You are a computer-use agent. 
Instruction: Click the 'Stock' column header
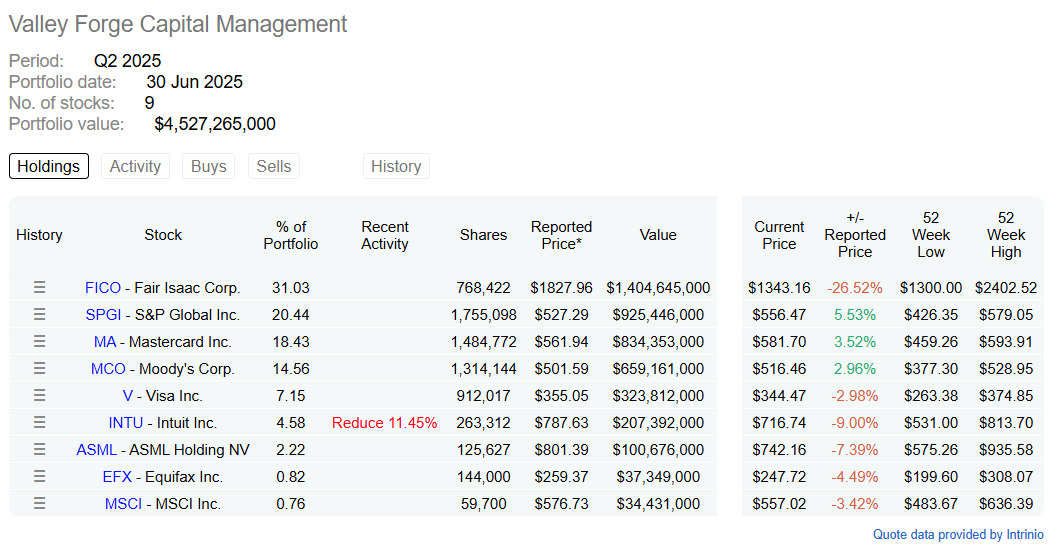pos(163,235)
